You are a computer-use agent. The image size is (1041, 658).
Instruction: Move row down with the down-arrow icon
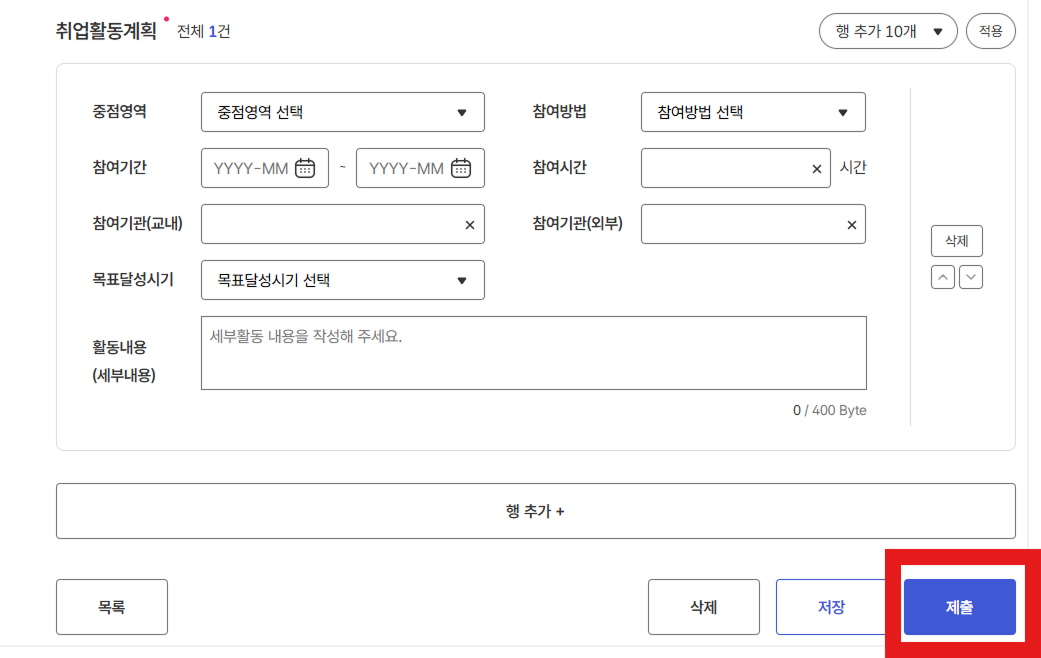click(x=971, y=277)
